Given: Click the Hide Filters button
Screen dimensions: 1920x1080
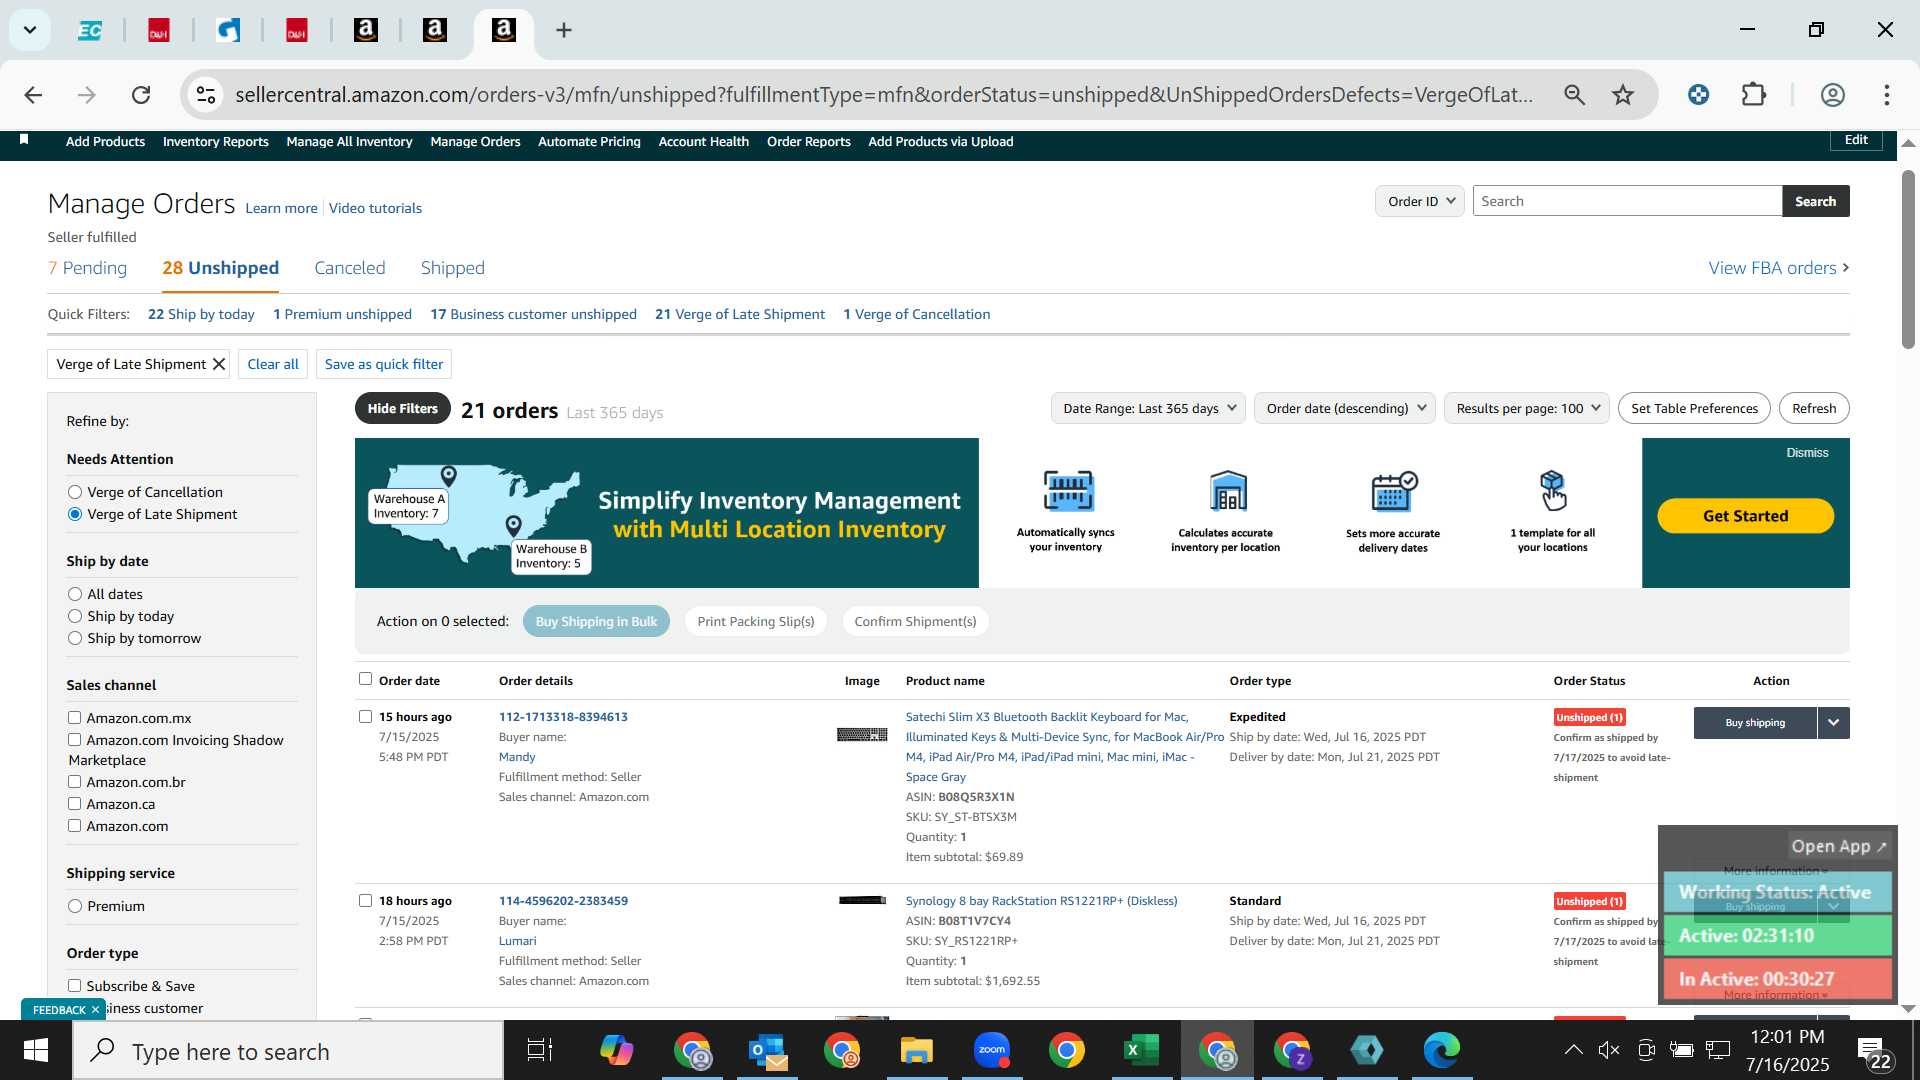Looking at the screenshot, I should [x=402, y=408].
